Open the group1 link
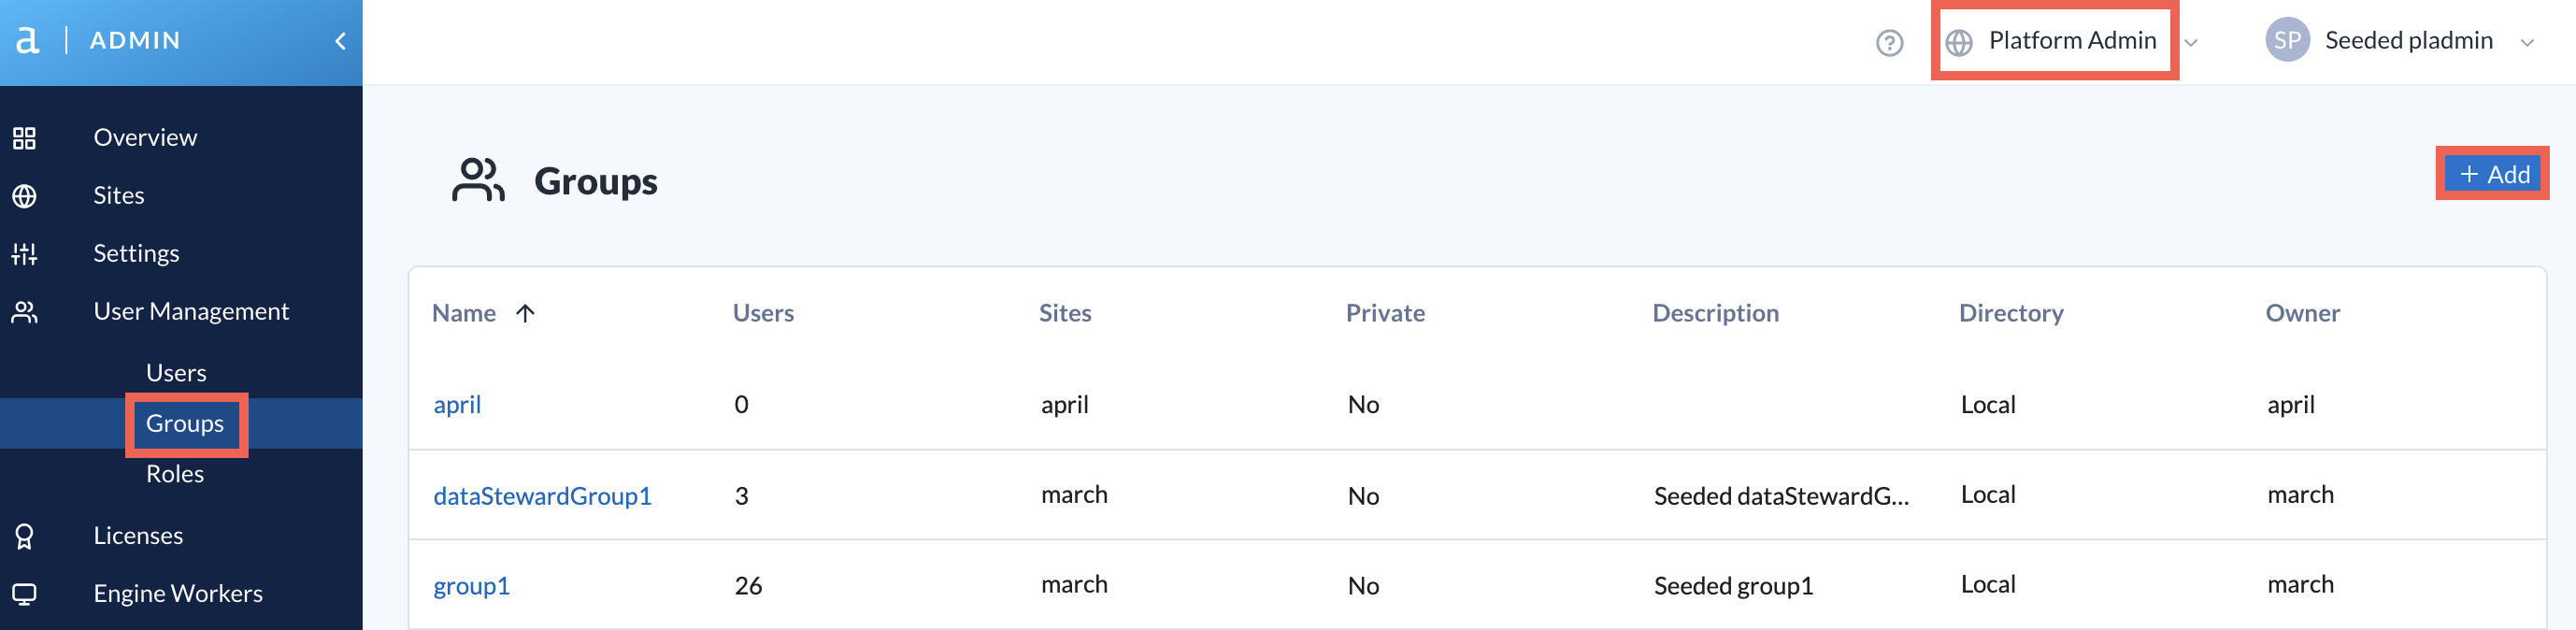 click(471, 586)
